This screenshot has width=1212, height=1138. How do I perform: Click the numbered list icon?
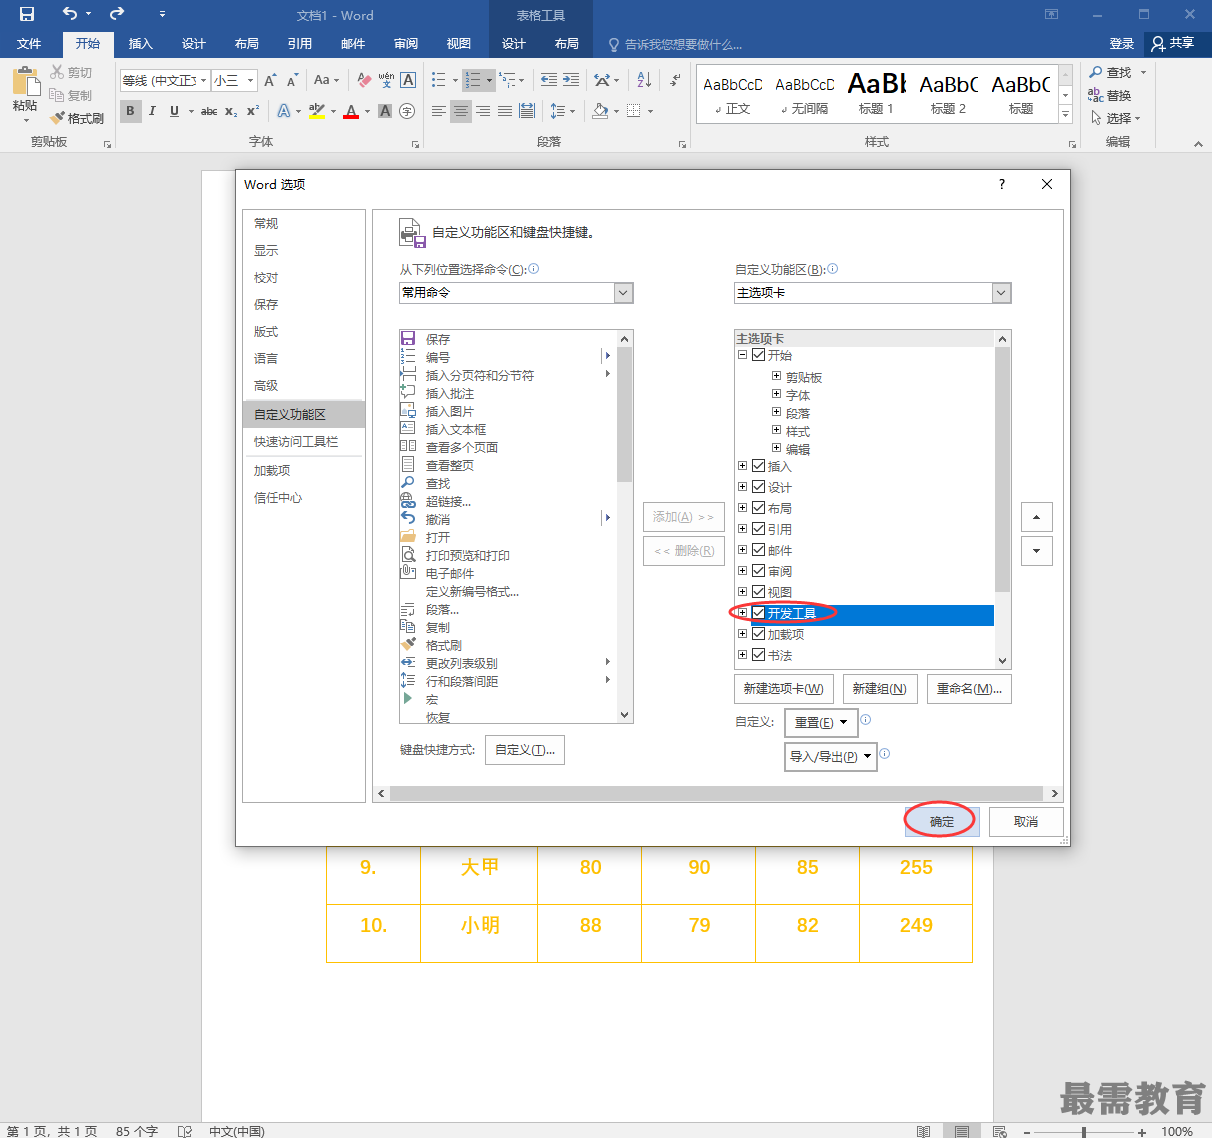pyautogui.click(x=473, y=80)
